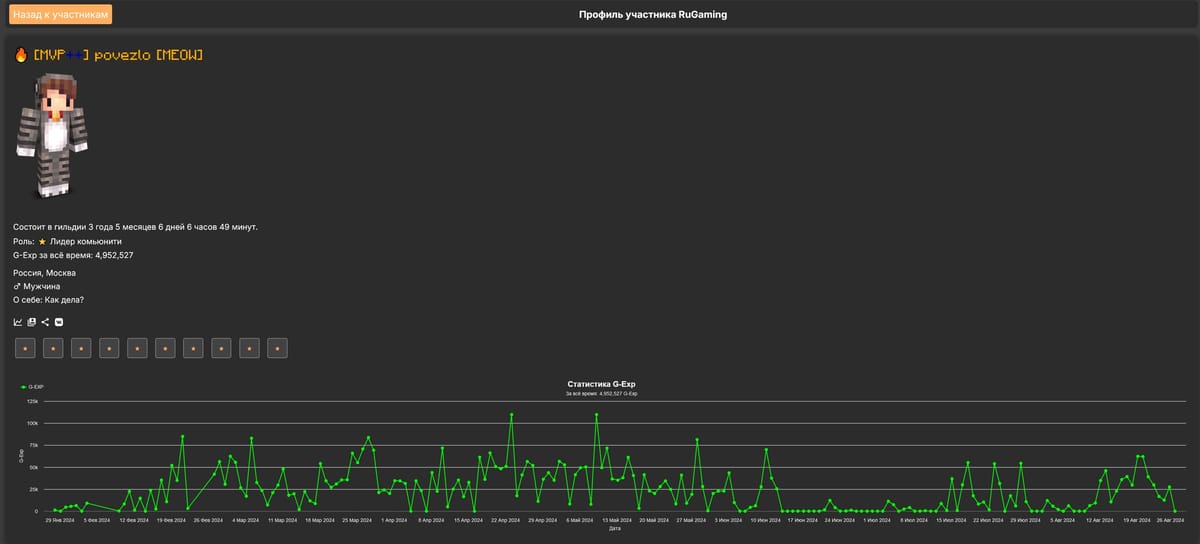This screenshot has height=544, width=1200.
Task: Click the news/log icon beside the chart icon
Action: (32, 322)
